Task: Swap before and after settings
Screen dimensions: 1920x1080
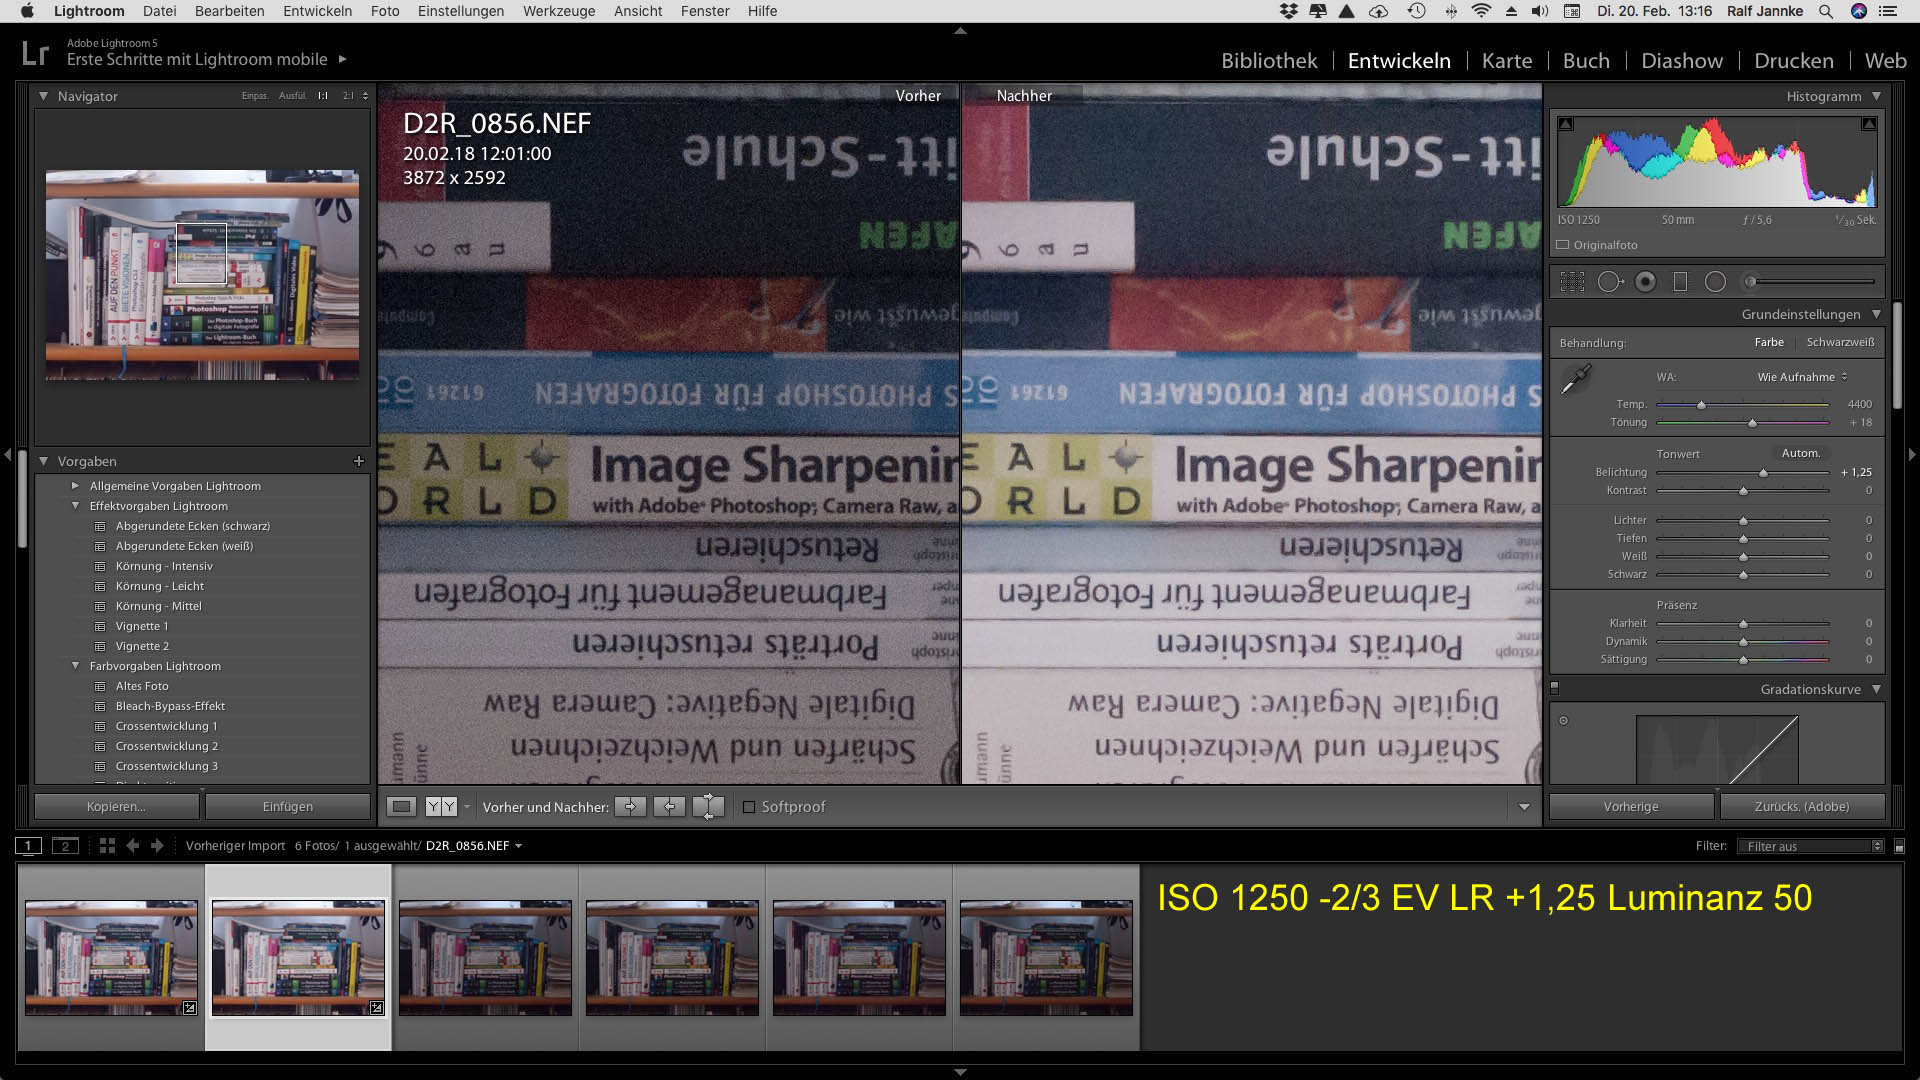Action: 708,807
